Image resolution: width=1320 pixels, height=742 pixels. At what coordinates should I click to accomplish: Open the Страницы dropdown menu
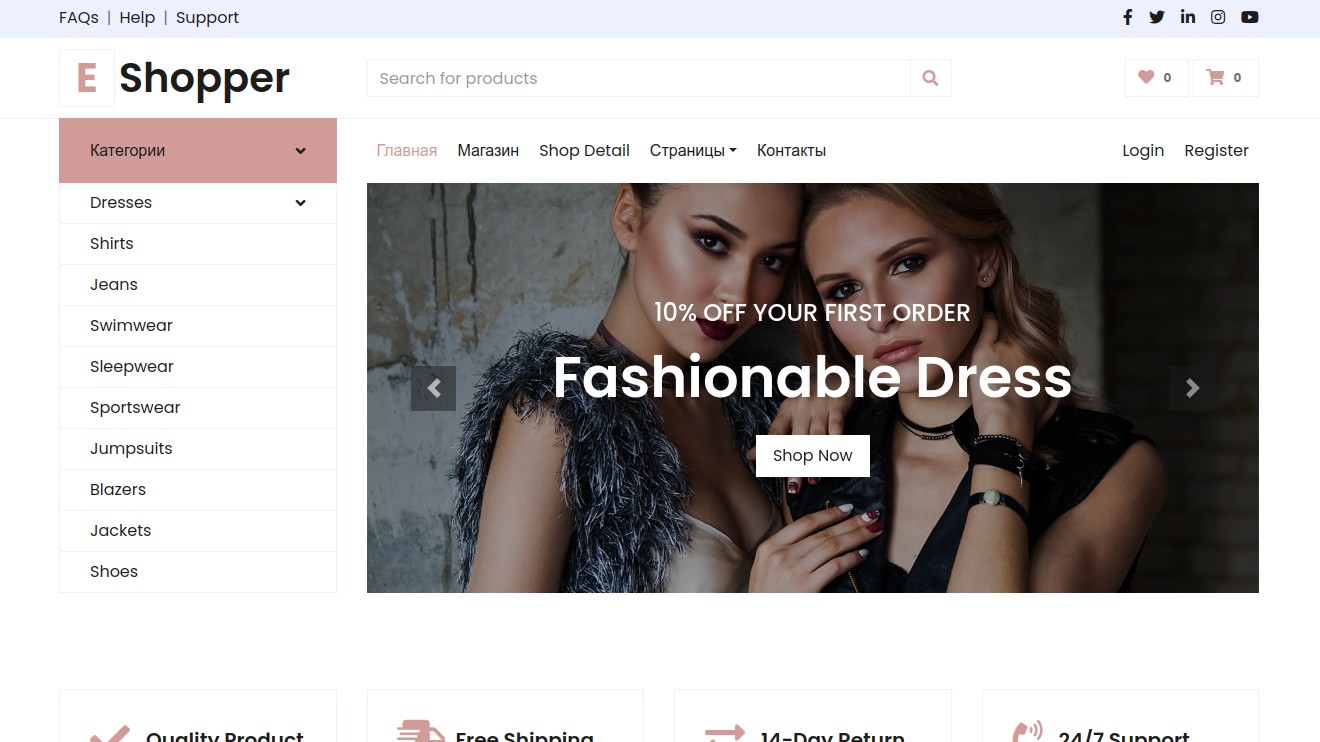[x=693, y=151]
